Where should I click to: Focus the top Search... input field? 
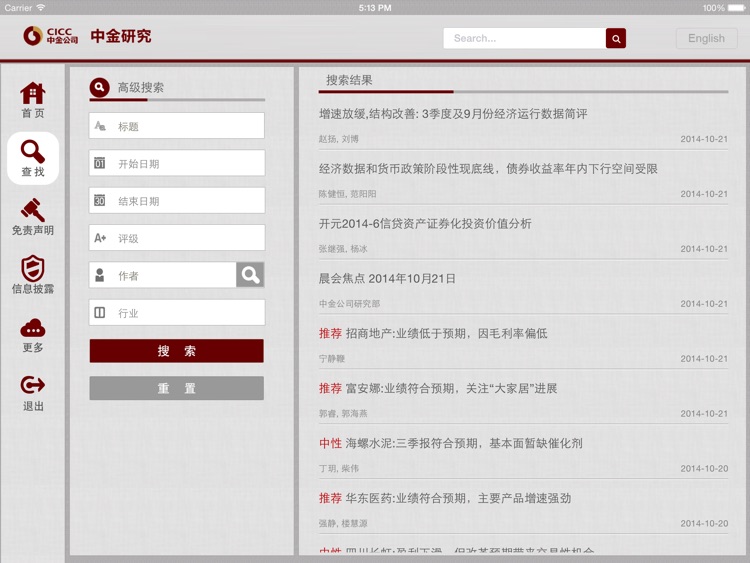(525, 38)
